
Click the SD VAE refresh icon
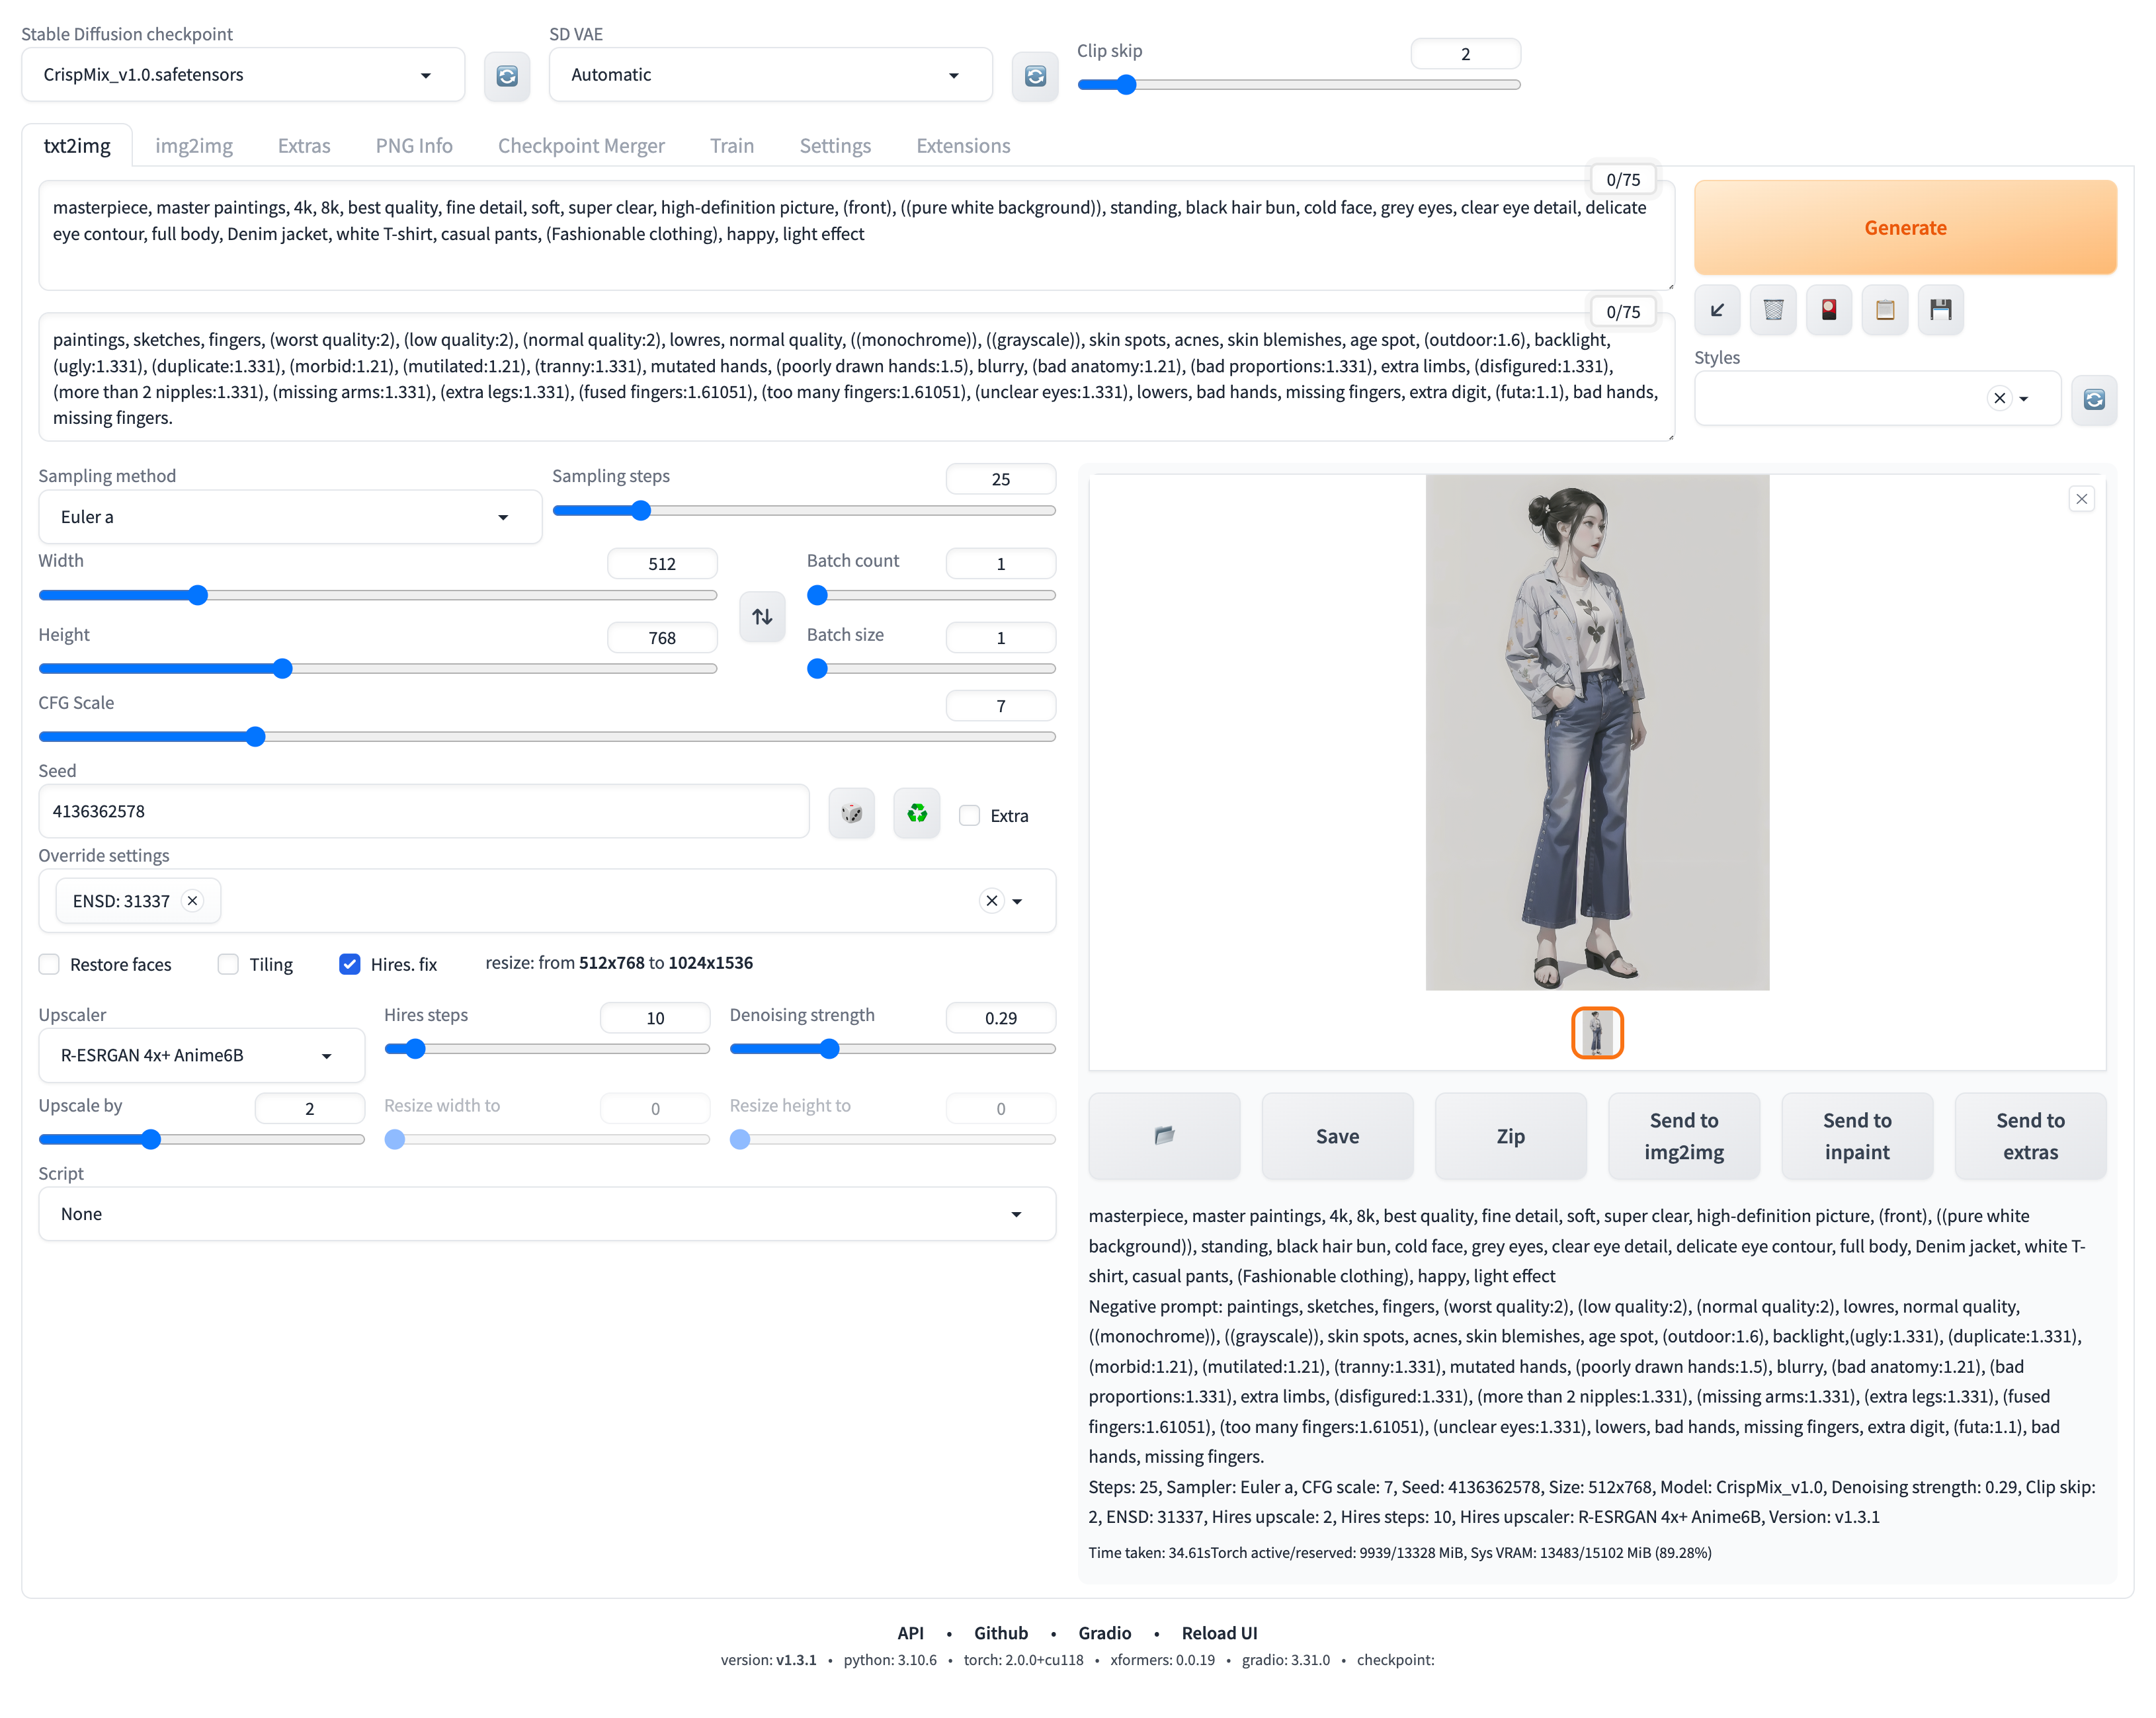tap(1034, 76)
